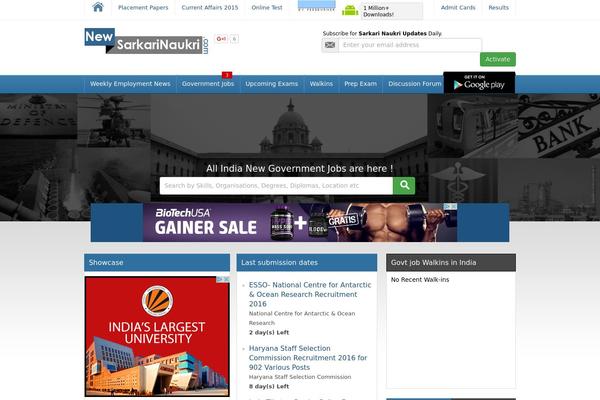Open the India's Largest University ad
The image size is (600, 400).
157,336
